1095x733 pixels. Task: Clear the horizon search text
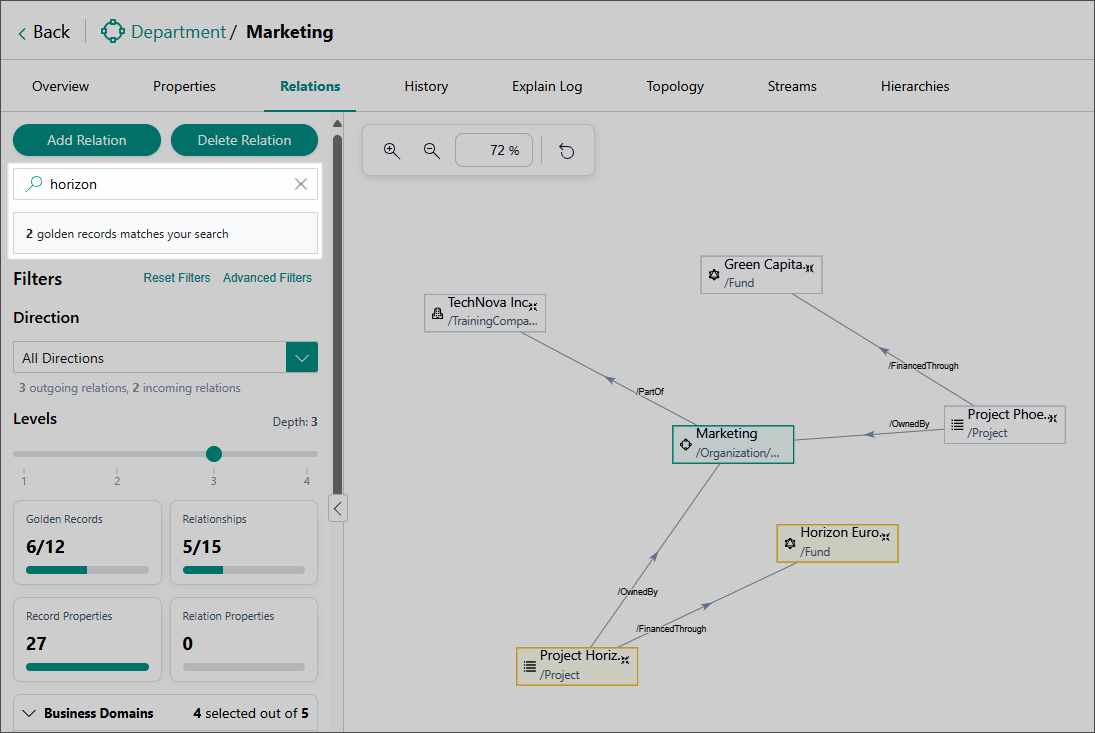coord(301,184)
